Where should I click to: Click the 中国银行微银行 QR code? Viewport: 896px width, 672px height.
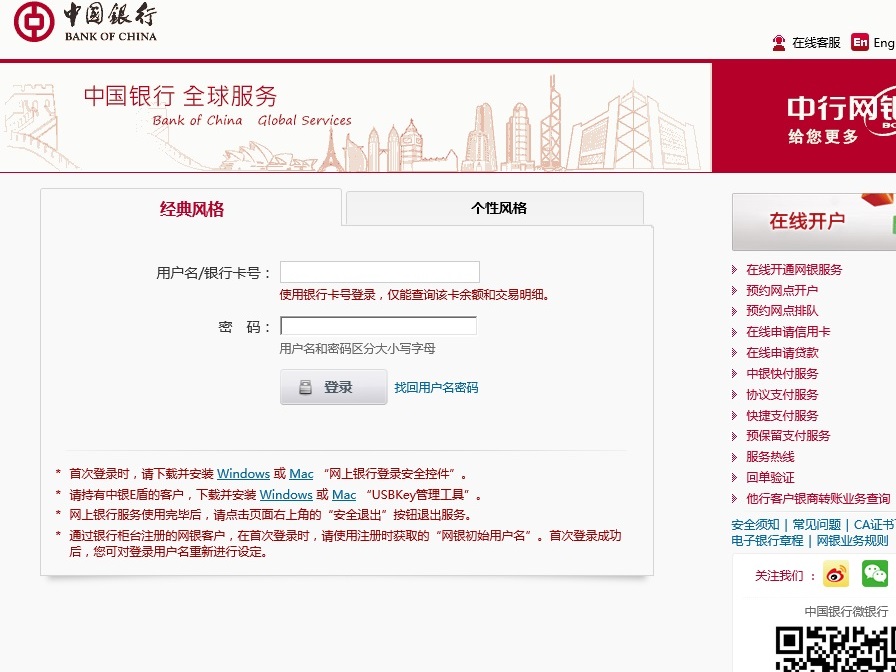[x=835, y=649]
